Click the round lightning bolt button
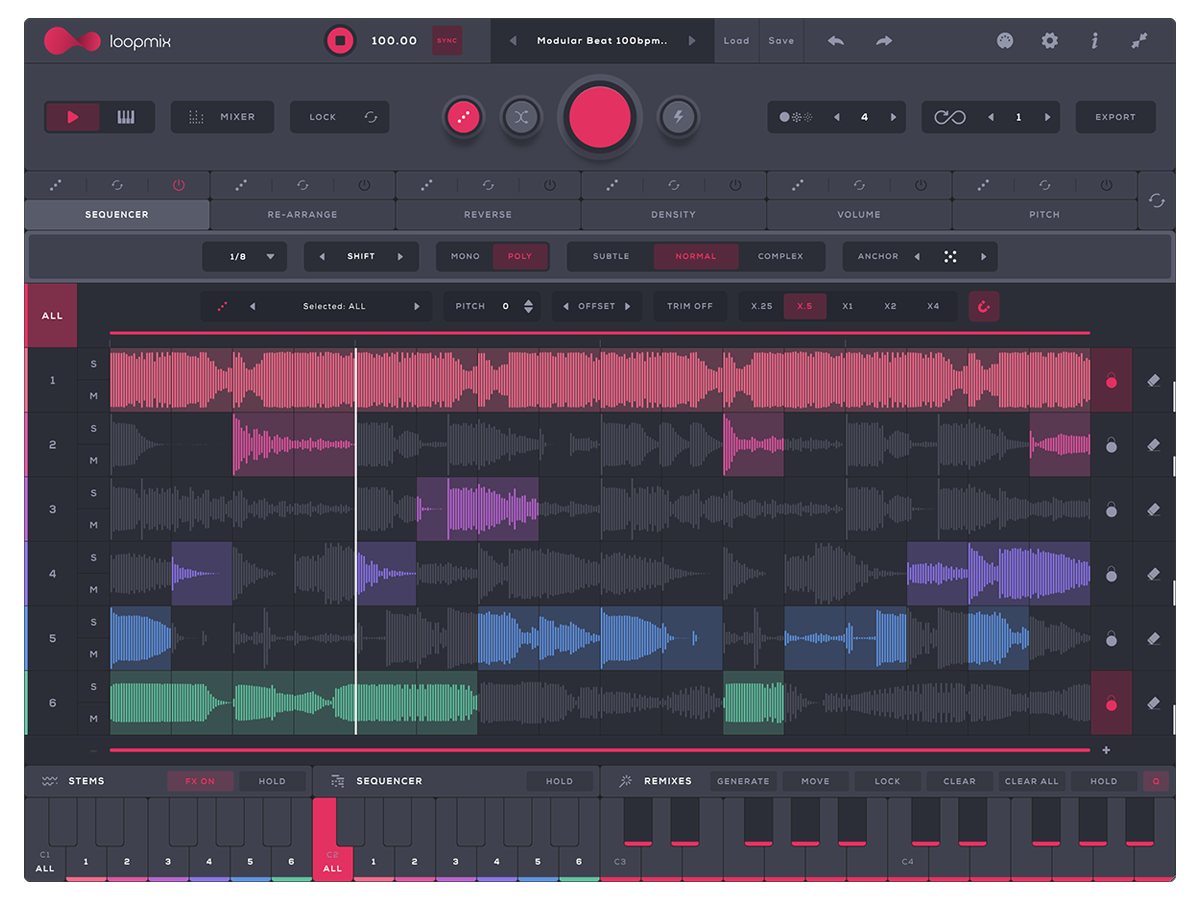Image resolution: width=1200 pixels, height=900 pixels. [679, 117]
